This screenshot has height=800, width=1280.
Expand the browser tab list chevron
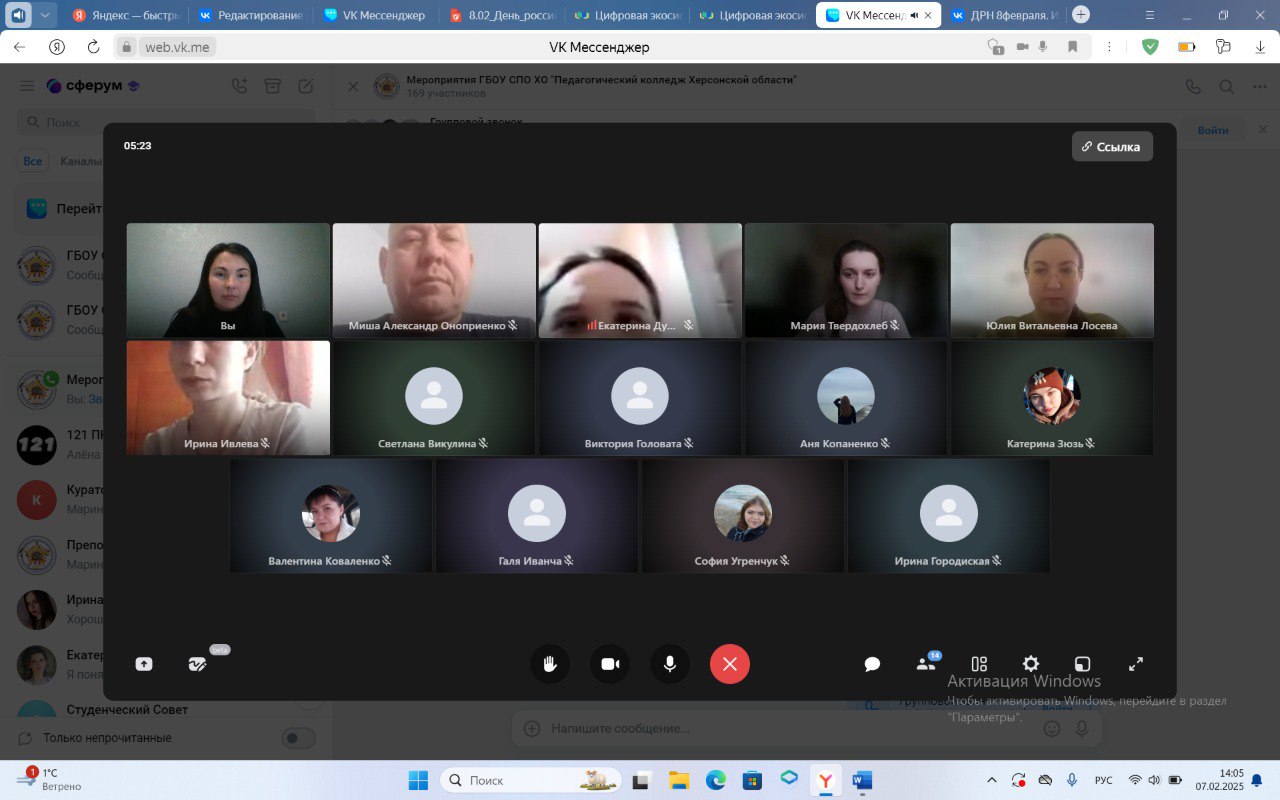46,15
